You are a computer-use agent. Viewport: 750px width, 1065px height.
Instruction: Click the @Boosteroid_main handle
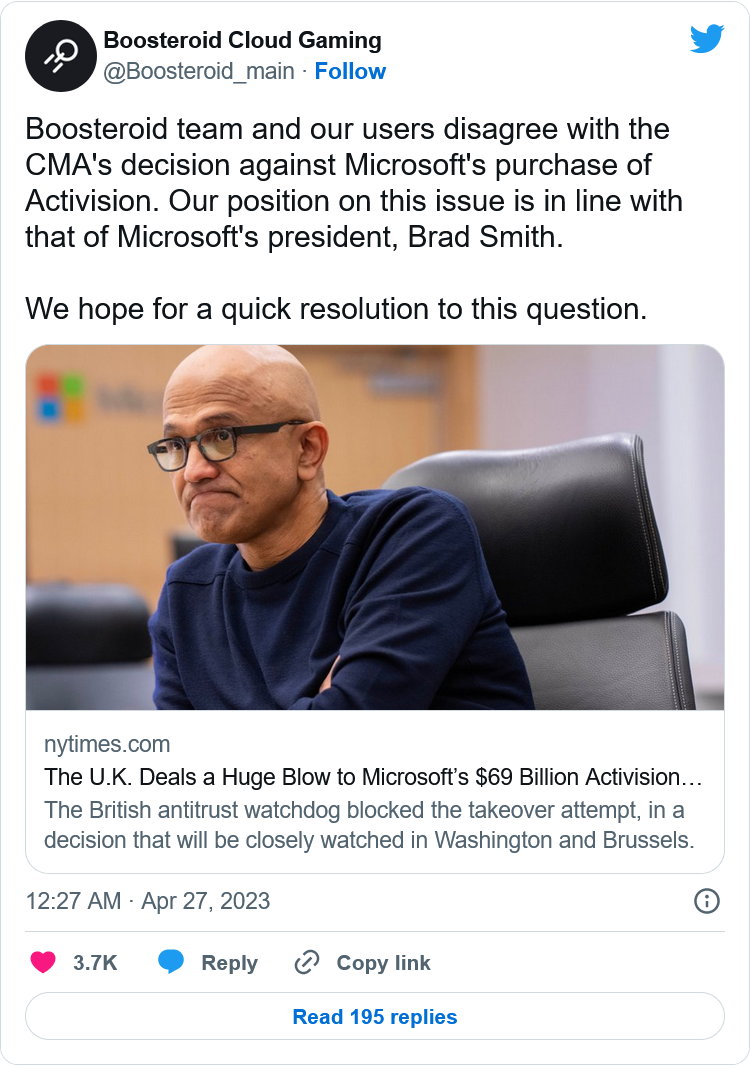tap(199, 71)
